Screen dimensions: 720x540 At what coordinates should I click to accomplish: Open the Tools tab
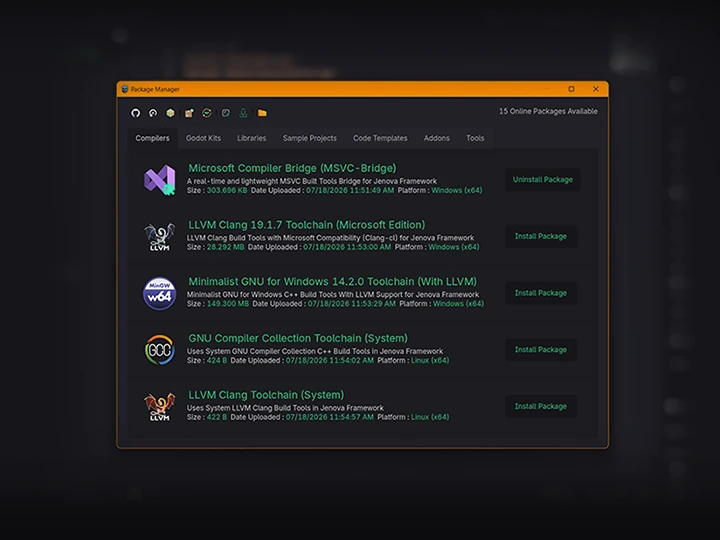475,138
